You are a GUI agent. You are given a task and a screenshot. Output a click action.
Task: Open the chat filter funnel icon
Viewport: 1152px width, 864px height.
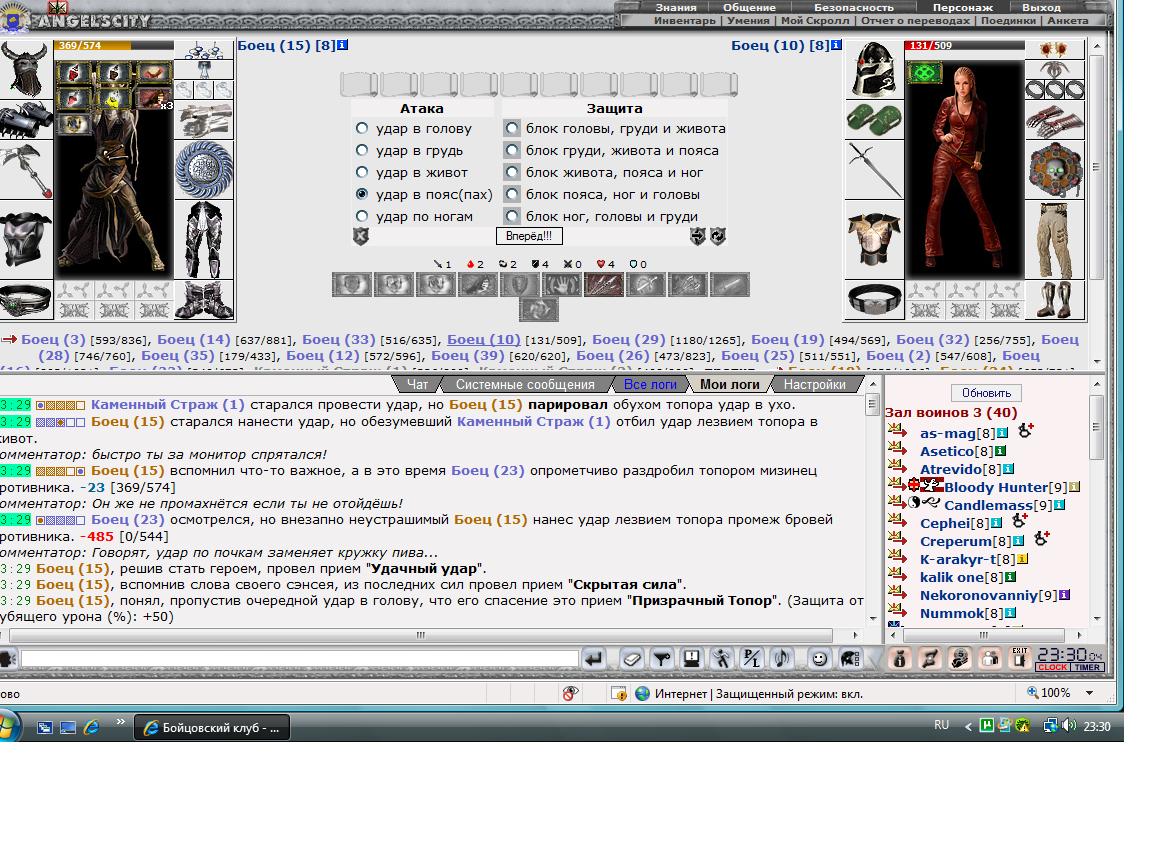click(662, 658)
